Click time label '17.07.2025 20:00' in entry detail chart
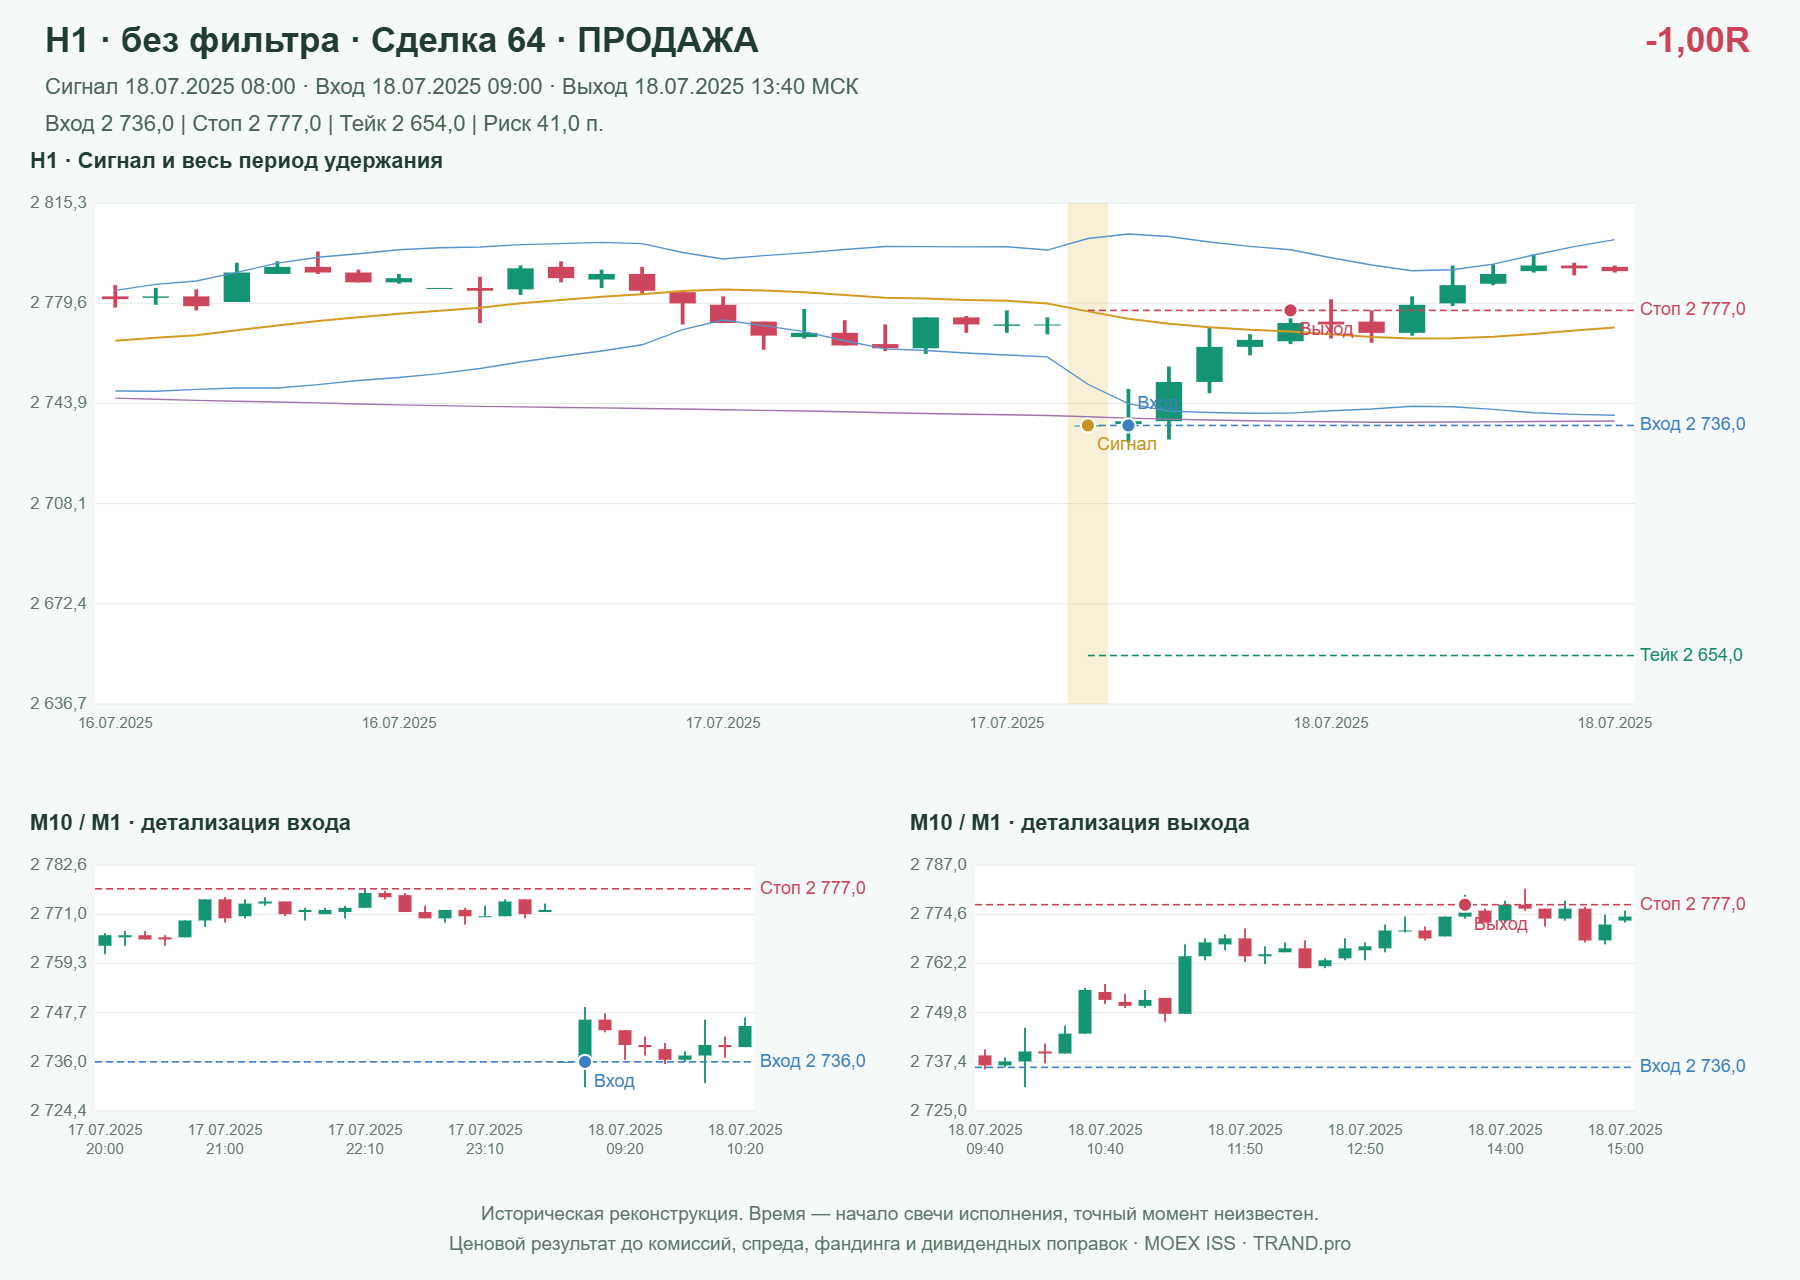 [x=105, y=1139]
